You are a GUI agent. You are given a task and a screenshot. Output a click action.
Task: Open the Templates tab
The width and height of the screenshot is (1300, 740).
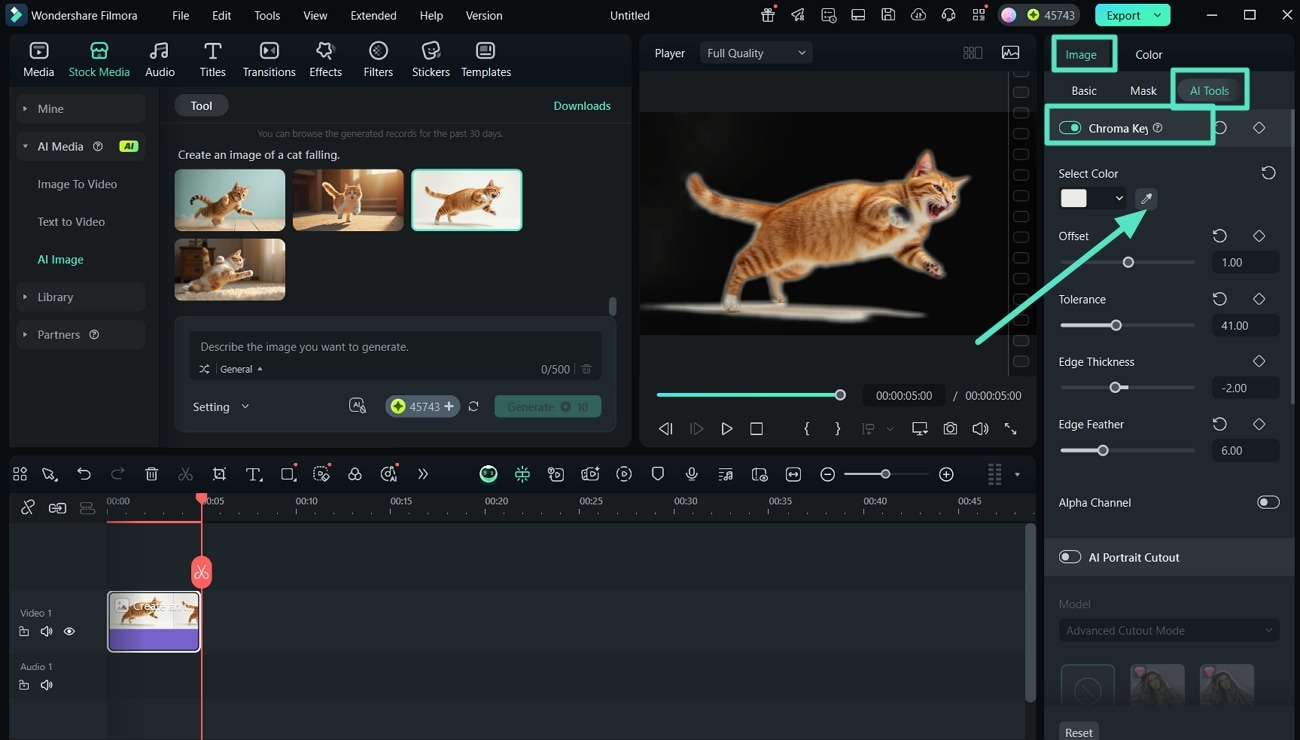pos(486,60)
